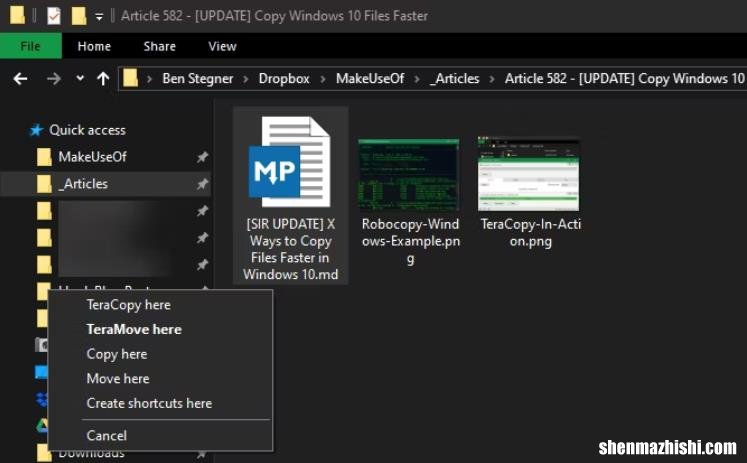Click the title bar folder icon
Viewport: 747px width, 463px height.
[x=17, y=15]
